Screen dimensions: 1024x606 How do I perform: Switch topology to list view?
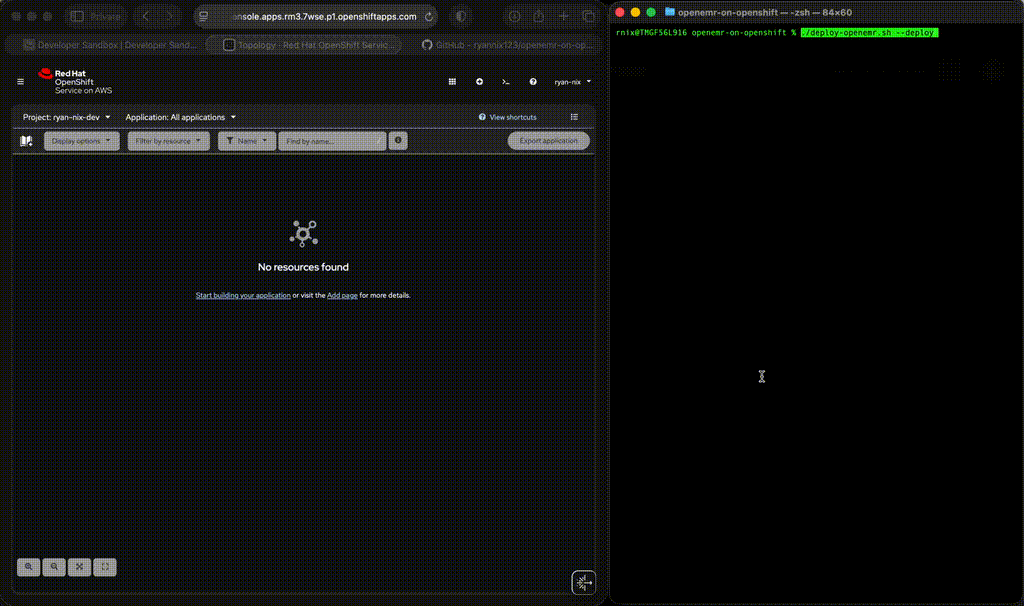pyautogui.click(x=574, y=117)
